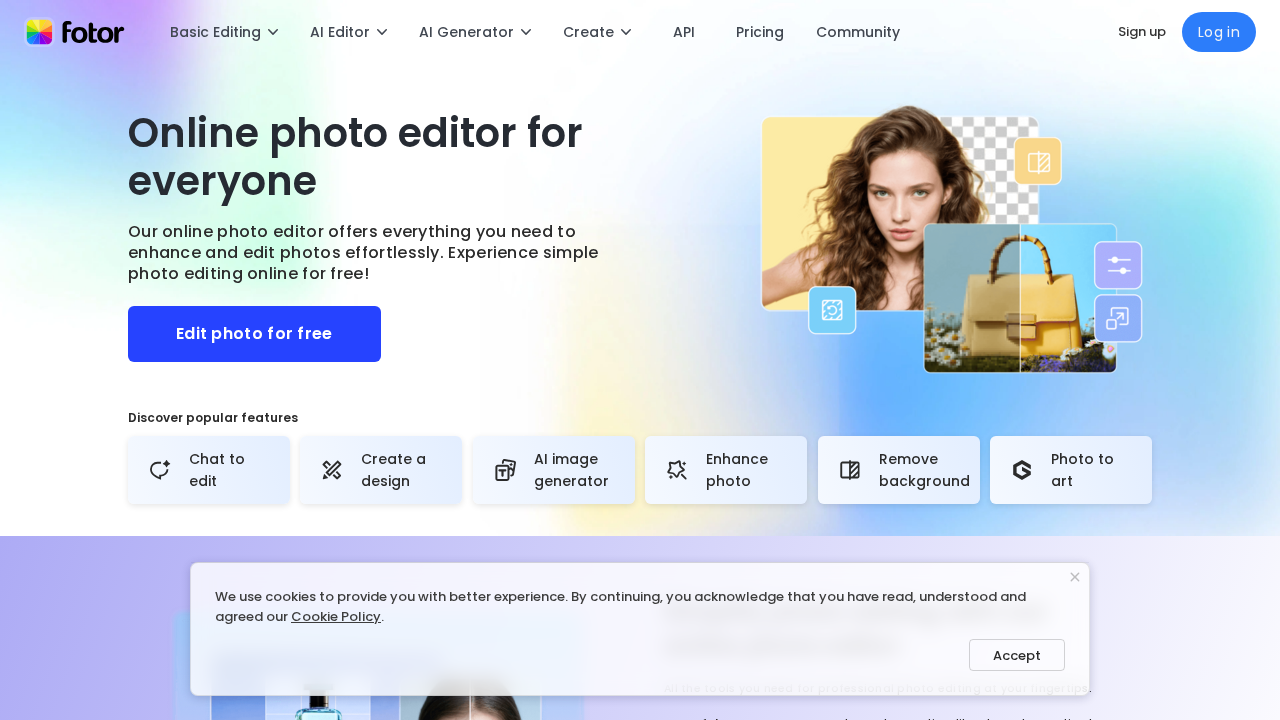Click the Create a design pencil icon
Screen dimensions: 1280x720
(332, 470)
